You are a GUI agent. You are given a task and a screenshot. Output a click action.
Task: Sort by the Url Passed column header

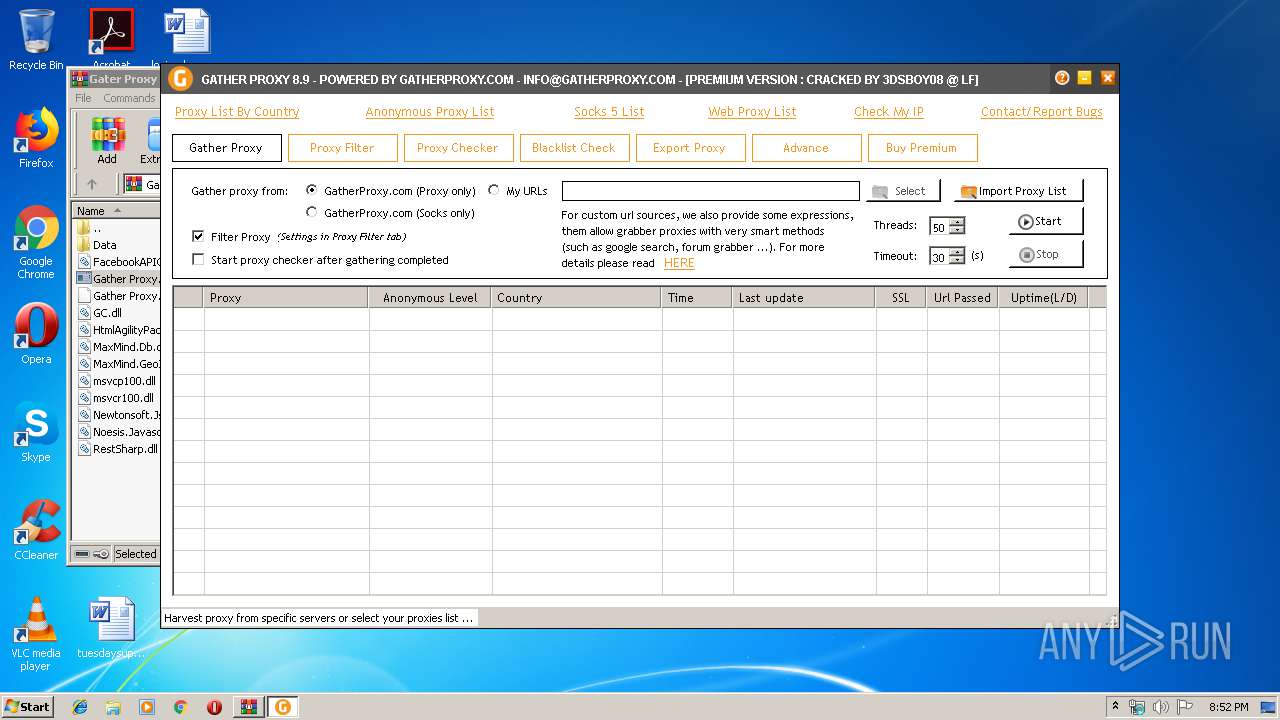pos(963,297)
